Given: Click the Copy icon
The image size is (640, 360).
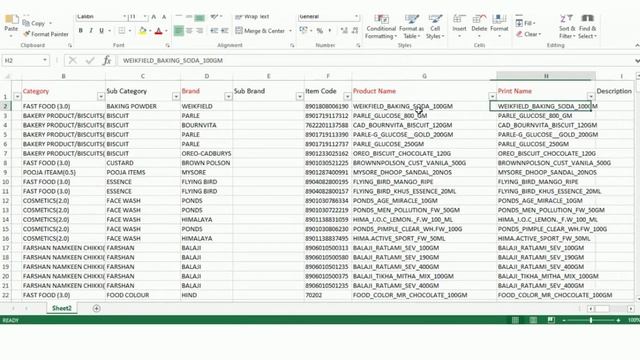Looking at the screenshot, I should pyautogui.click(x=27, y=23).
